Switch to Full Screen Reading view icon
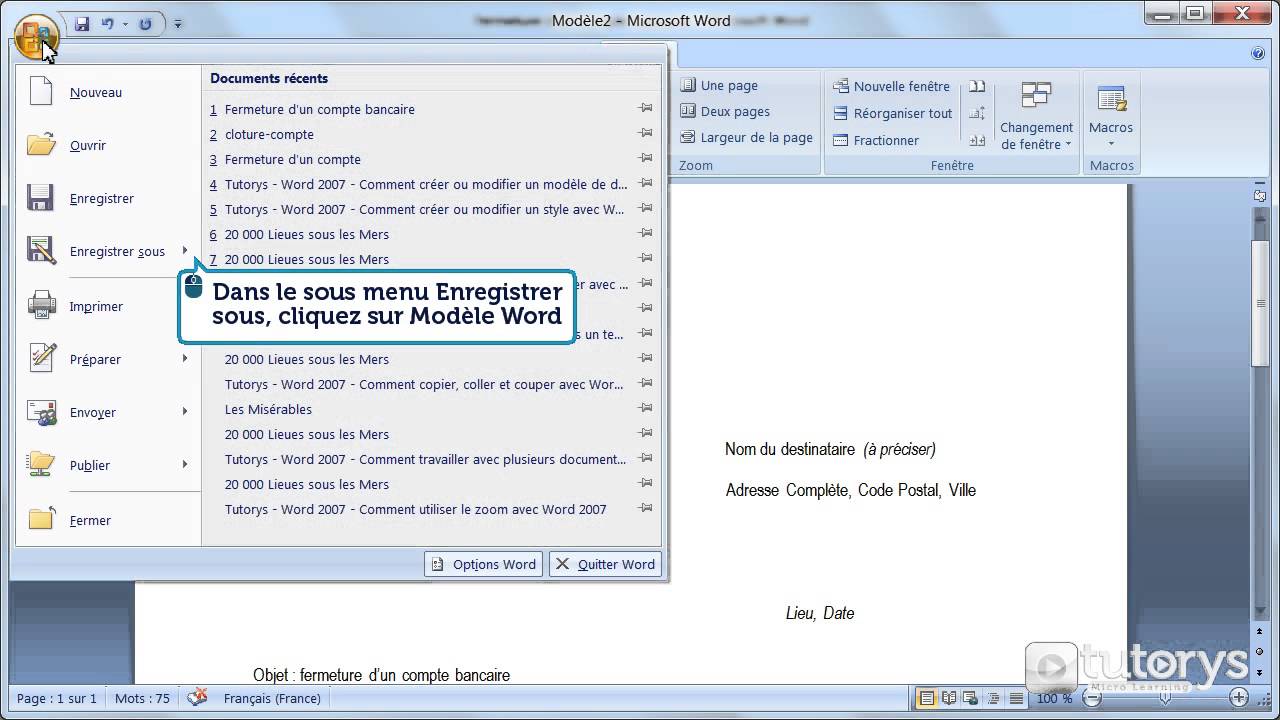Viewport: 1280px width, 720px height. (948, 698)
